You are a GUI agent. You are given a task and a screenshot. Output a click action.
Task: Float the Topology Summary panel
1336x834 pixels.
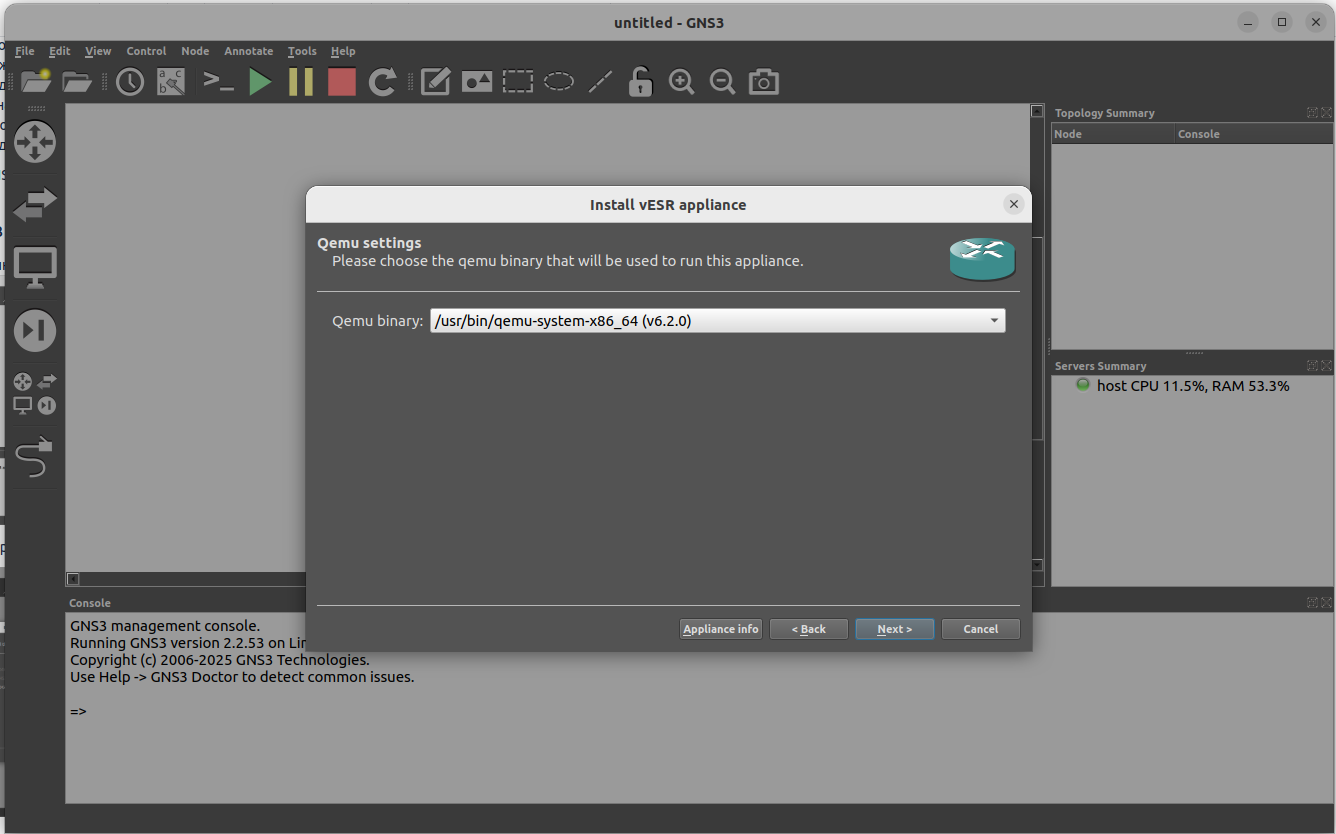[1312, 113]
